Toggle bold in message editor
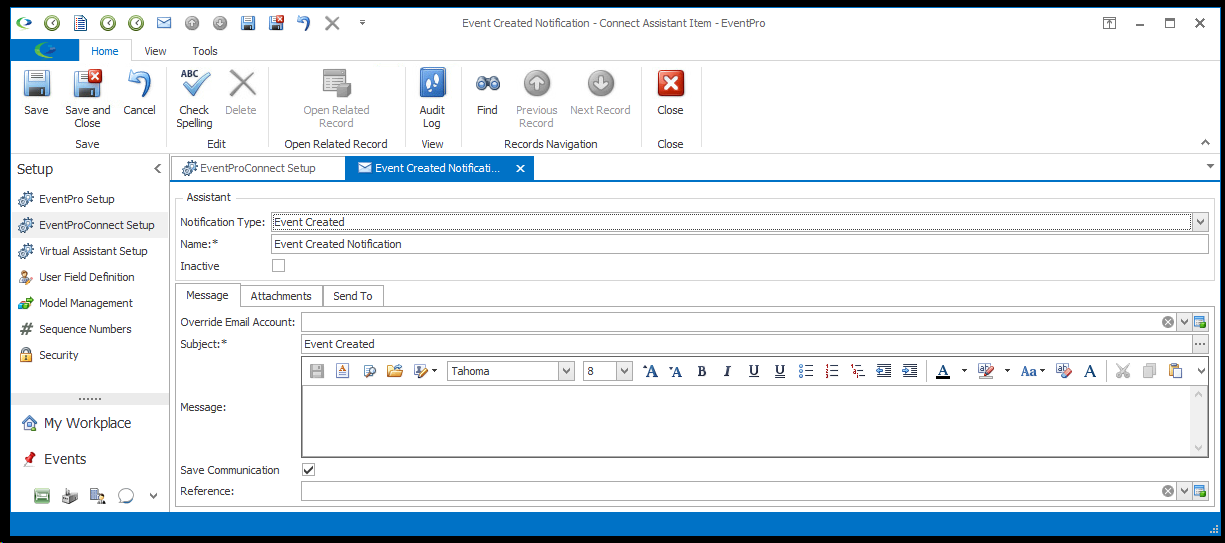 pos(702,371)
